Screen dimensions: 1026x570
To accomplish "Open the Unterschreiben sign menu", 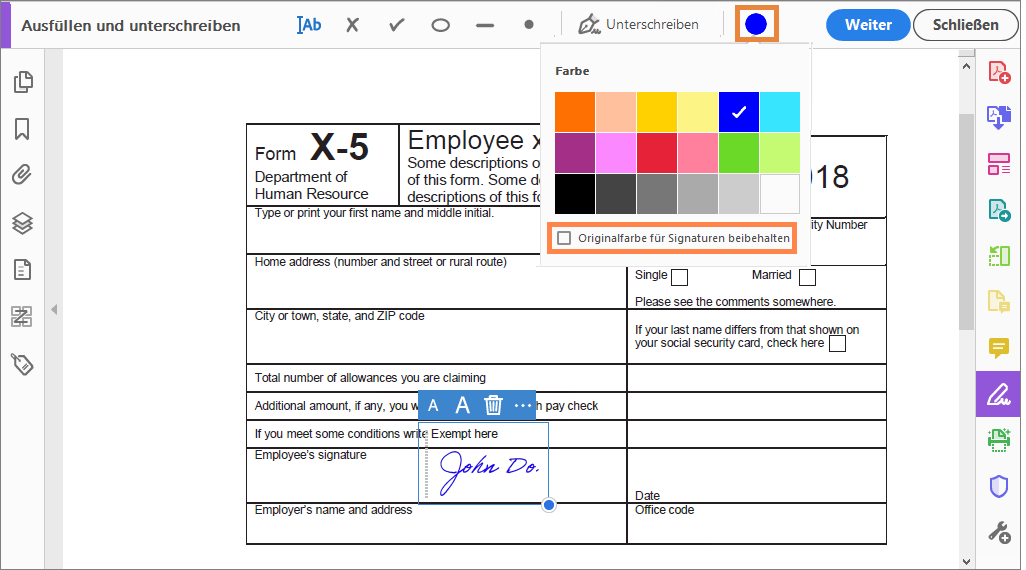I will [638, 25].
